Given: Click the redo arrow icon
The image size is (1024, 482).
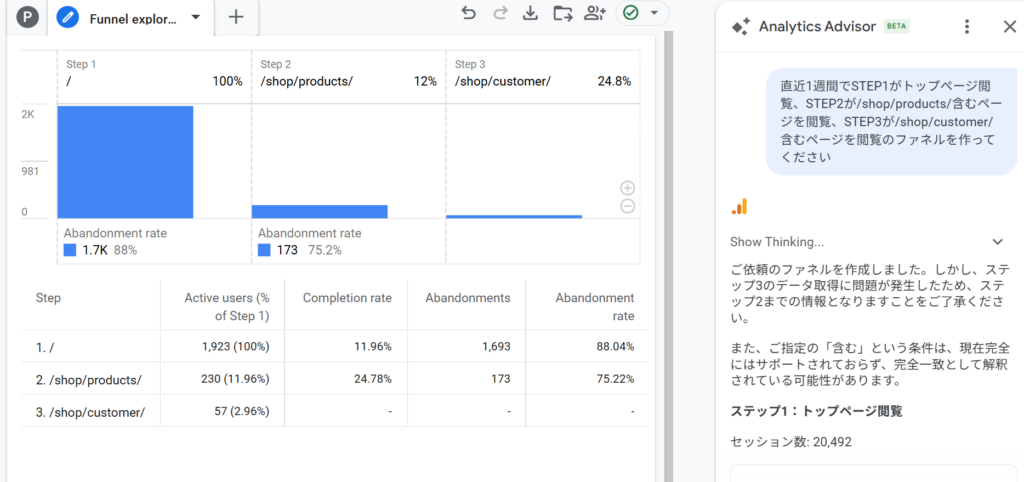Looking at the screenshot, I should tap(500, 14).
